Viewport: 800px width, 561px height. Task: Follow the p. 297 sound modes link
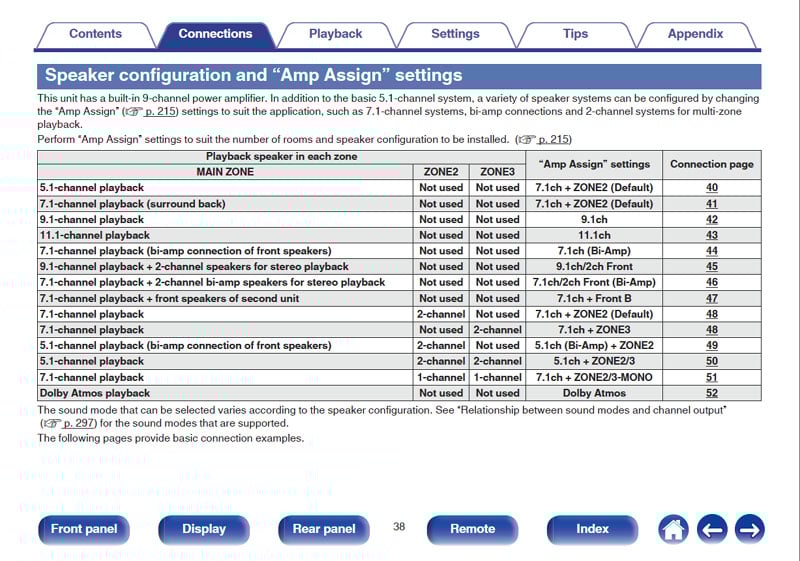pos(74,424)
